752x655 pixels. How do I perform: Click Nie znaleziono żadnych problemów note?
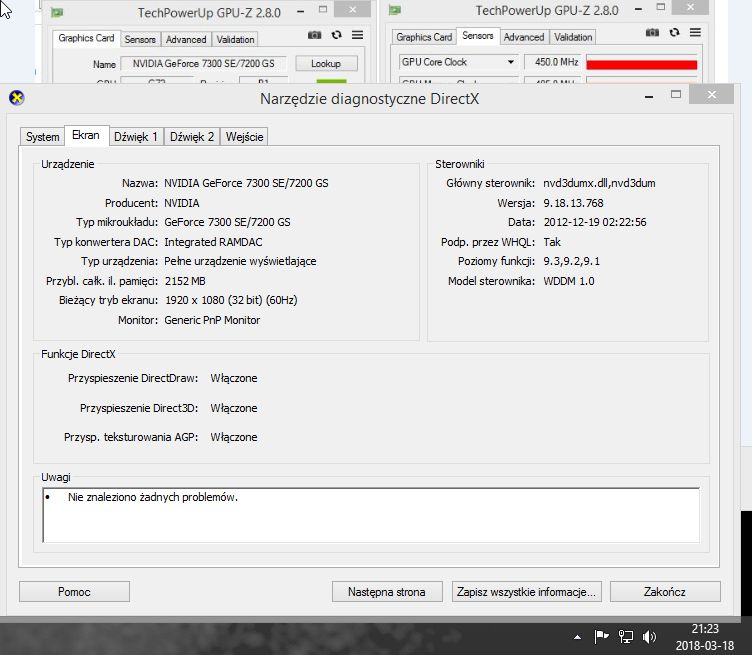click(x=153, y=497)
